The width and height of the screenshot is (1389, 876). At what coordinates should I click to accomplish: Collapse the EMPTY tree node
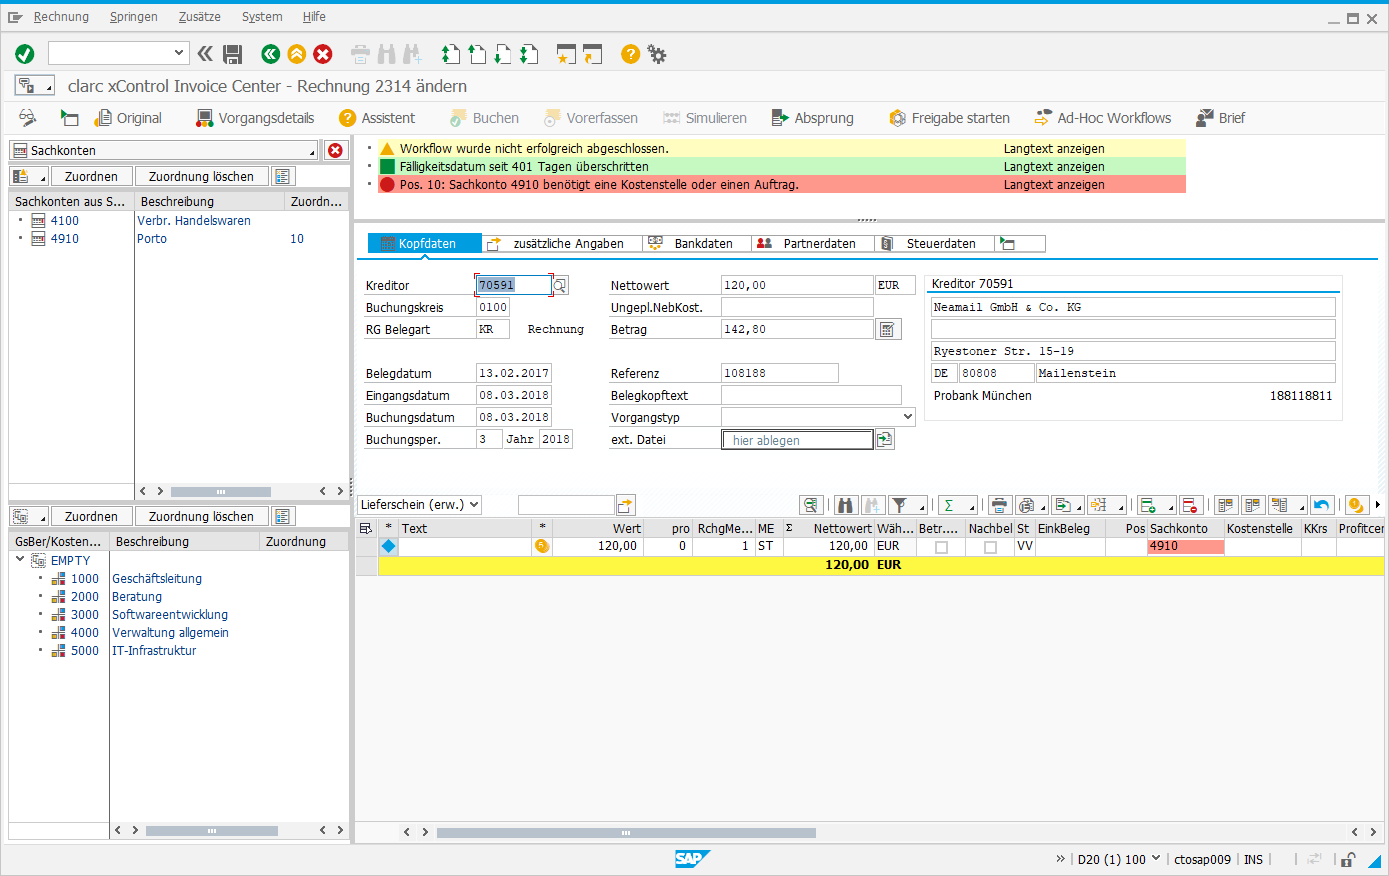click(x=20, y=560)
